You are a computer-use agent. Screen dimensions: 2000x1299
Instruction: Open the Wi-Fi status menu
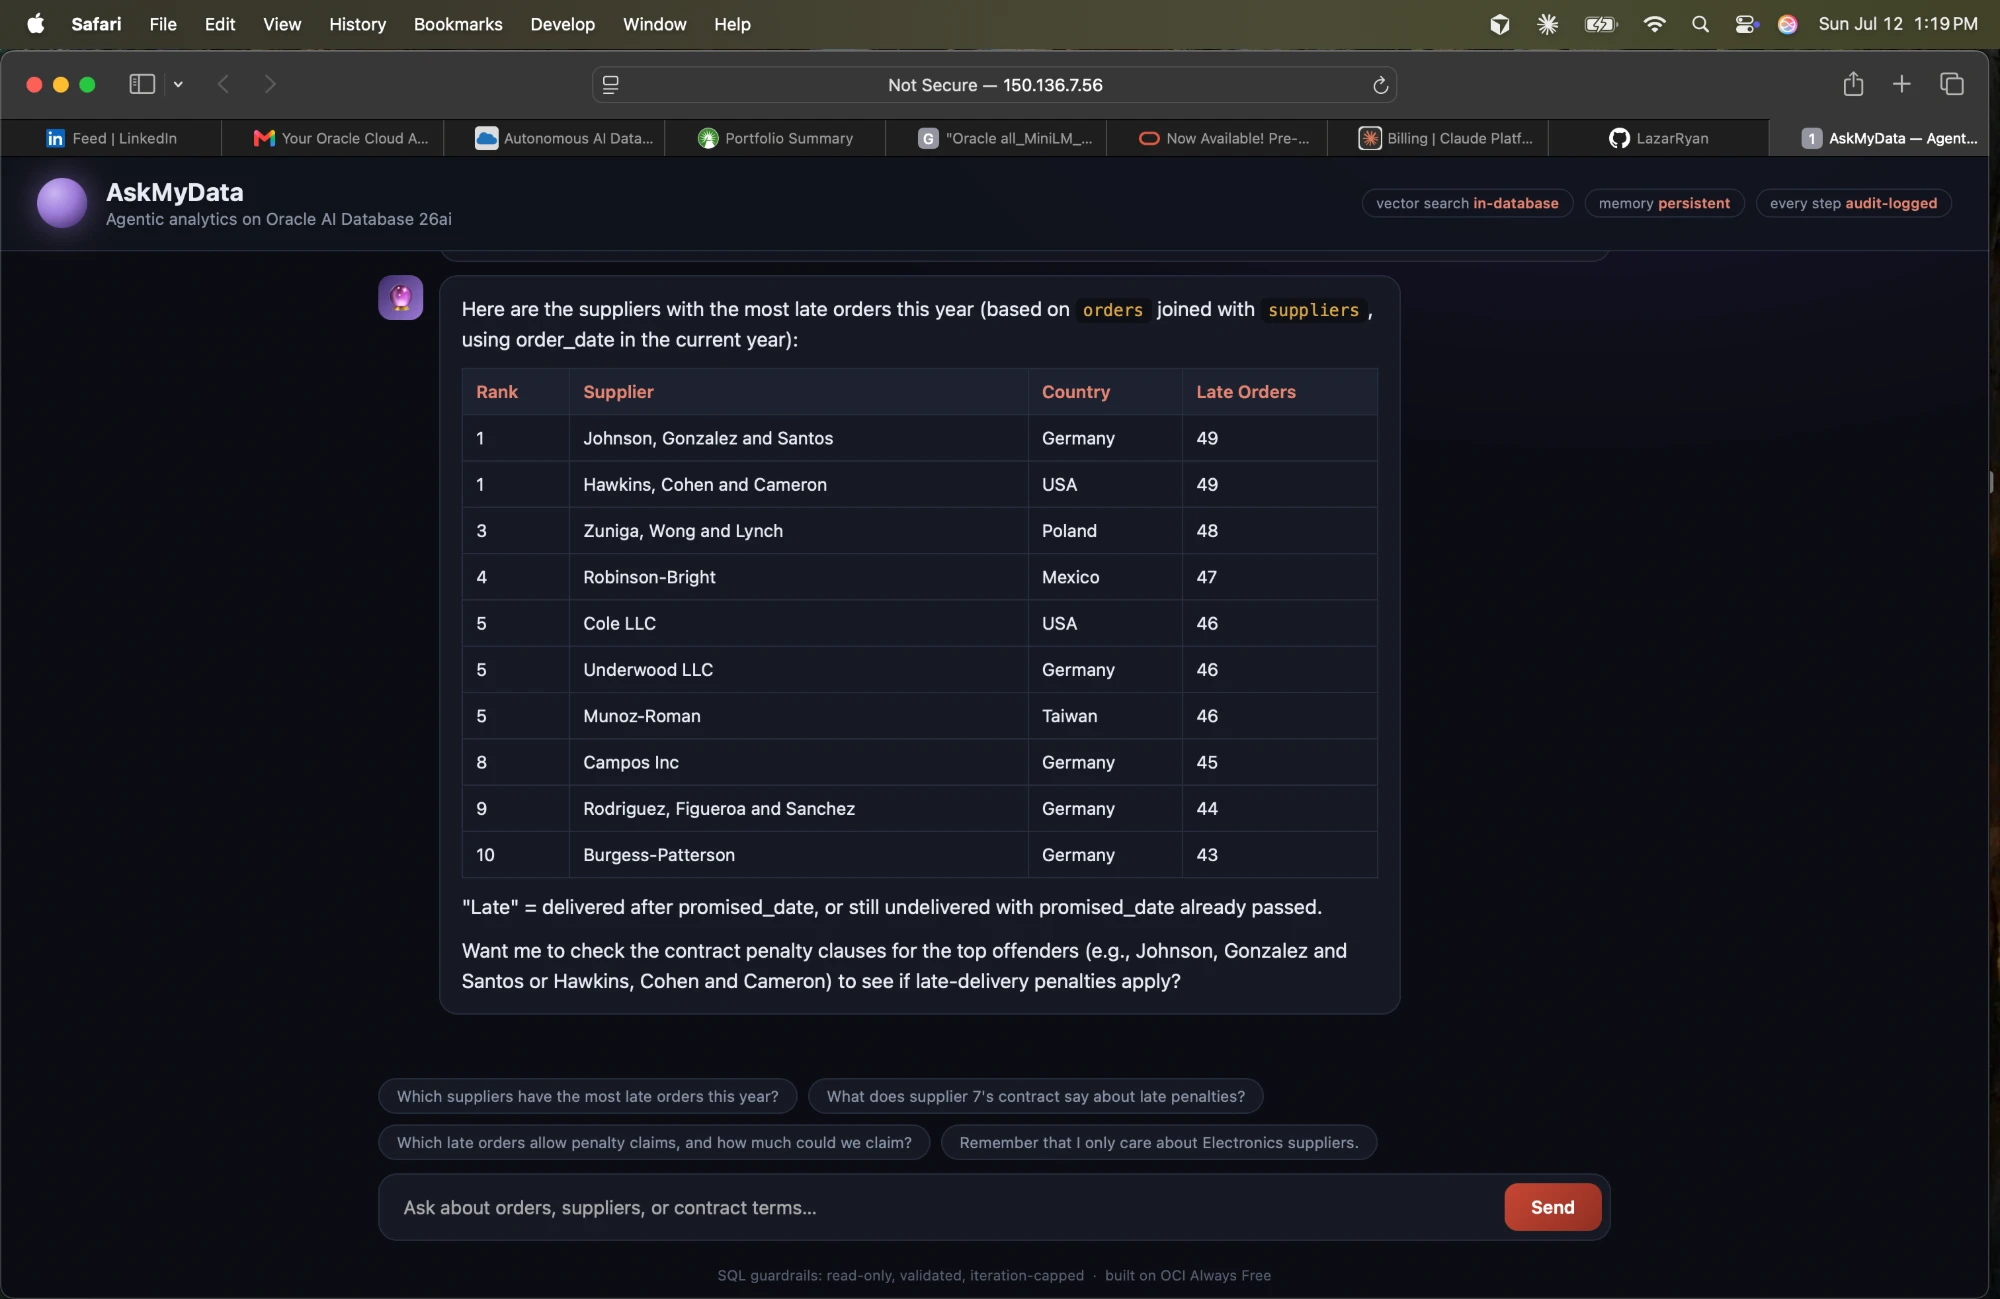tap(1654, 24)
